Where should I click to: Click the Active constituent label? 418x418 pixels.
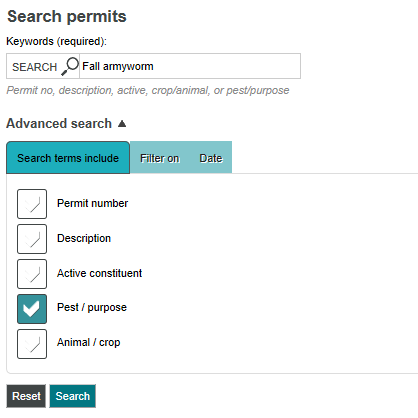coord(99,273)
